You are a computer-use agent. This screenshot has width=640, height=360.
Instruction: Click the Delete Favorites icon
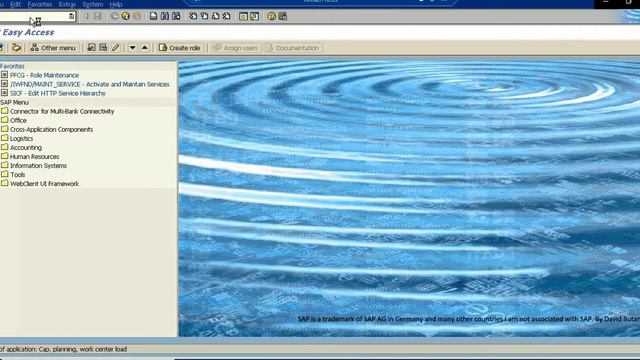pyautogui.click(x=103, y=48)
